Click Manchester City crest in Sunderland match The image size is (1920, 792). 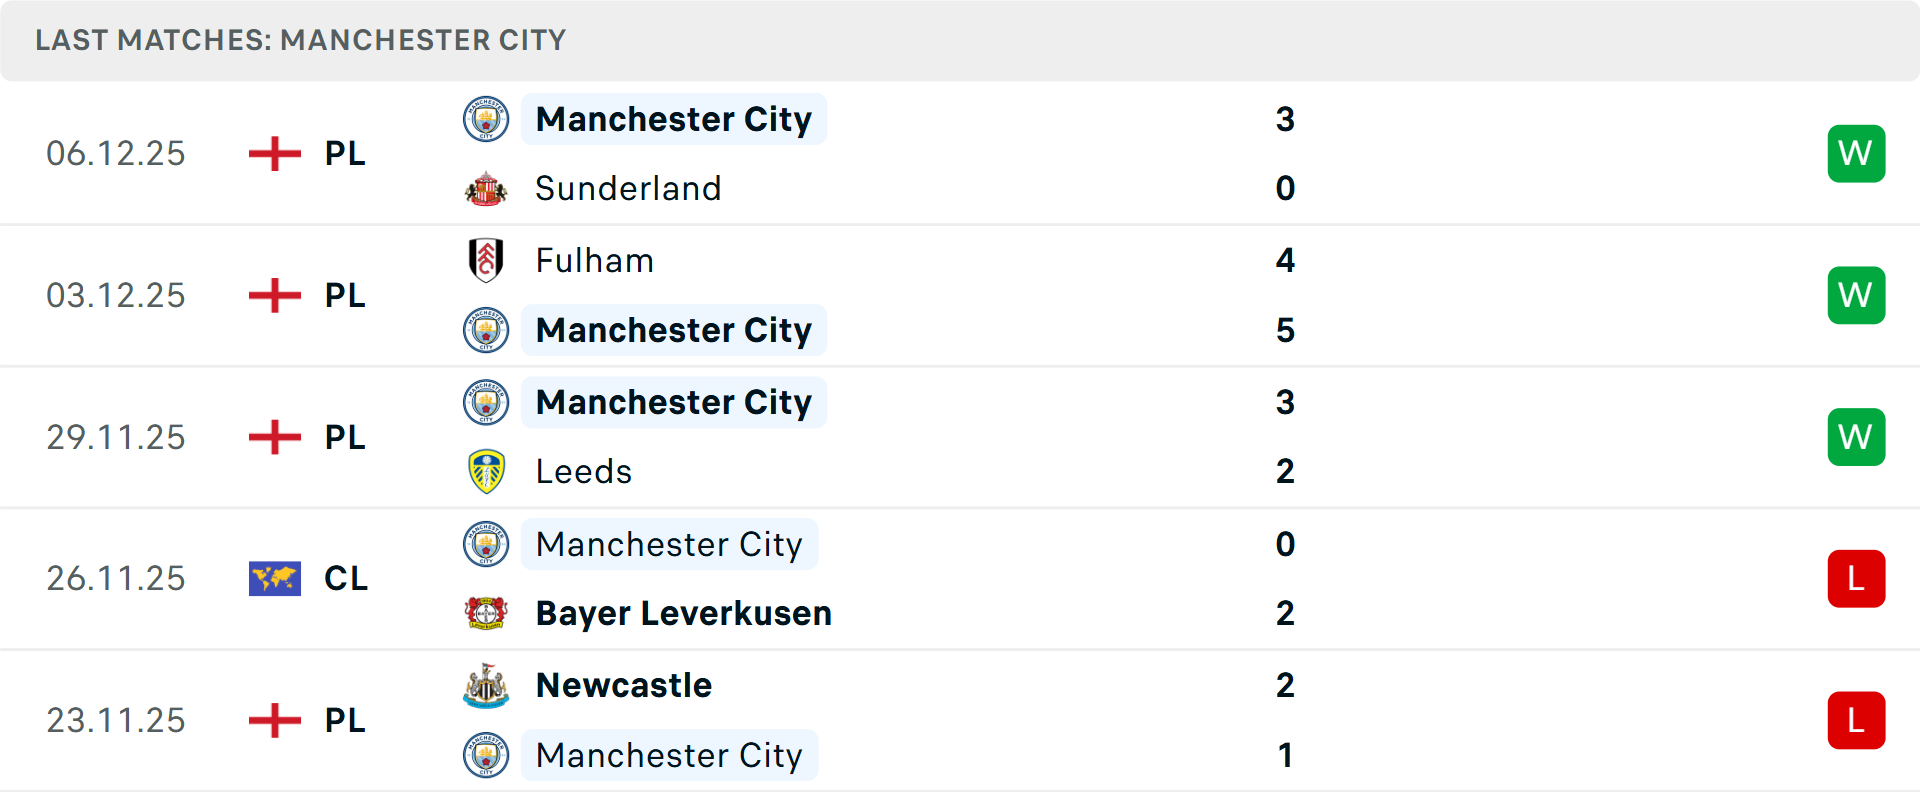(x=486, y=119)
